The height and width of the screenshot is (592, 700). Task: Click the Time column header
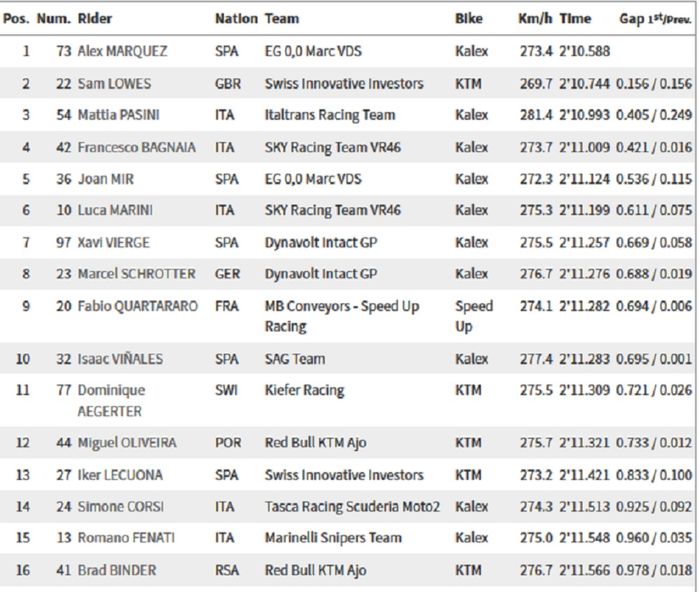pyautogui.click(x=575, y=18)
